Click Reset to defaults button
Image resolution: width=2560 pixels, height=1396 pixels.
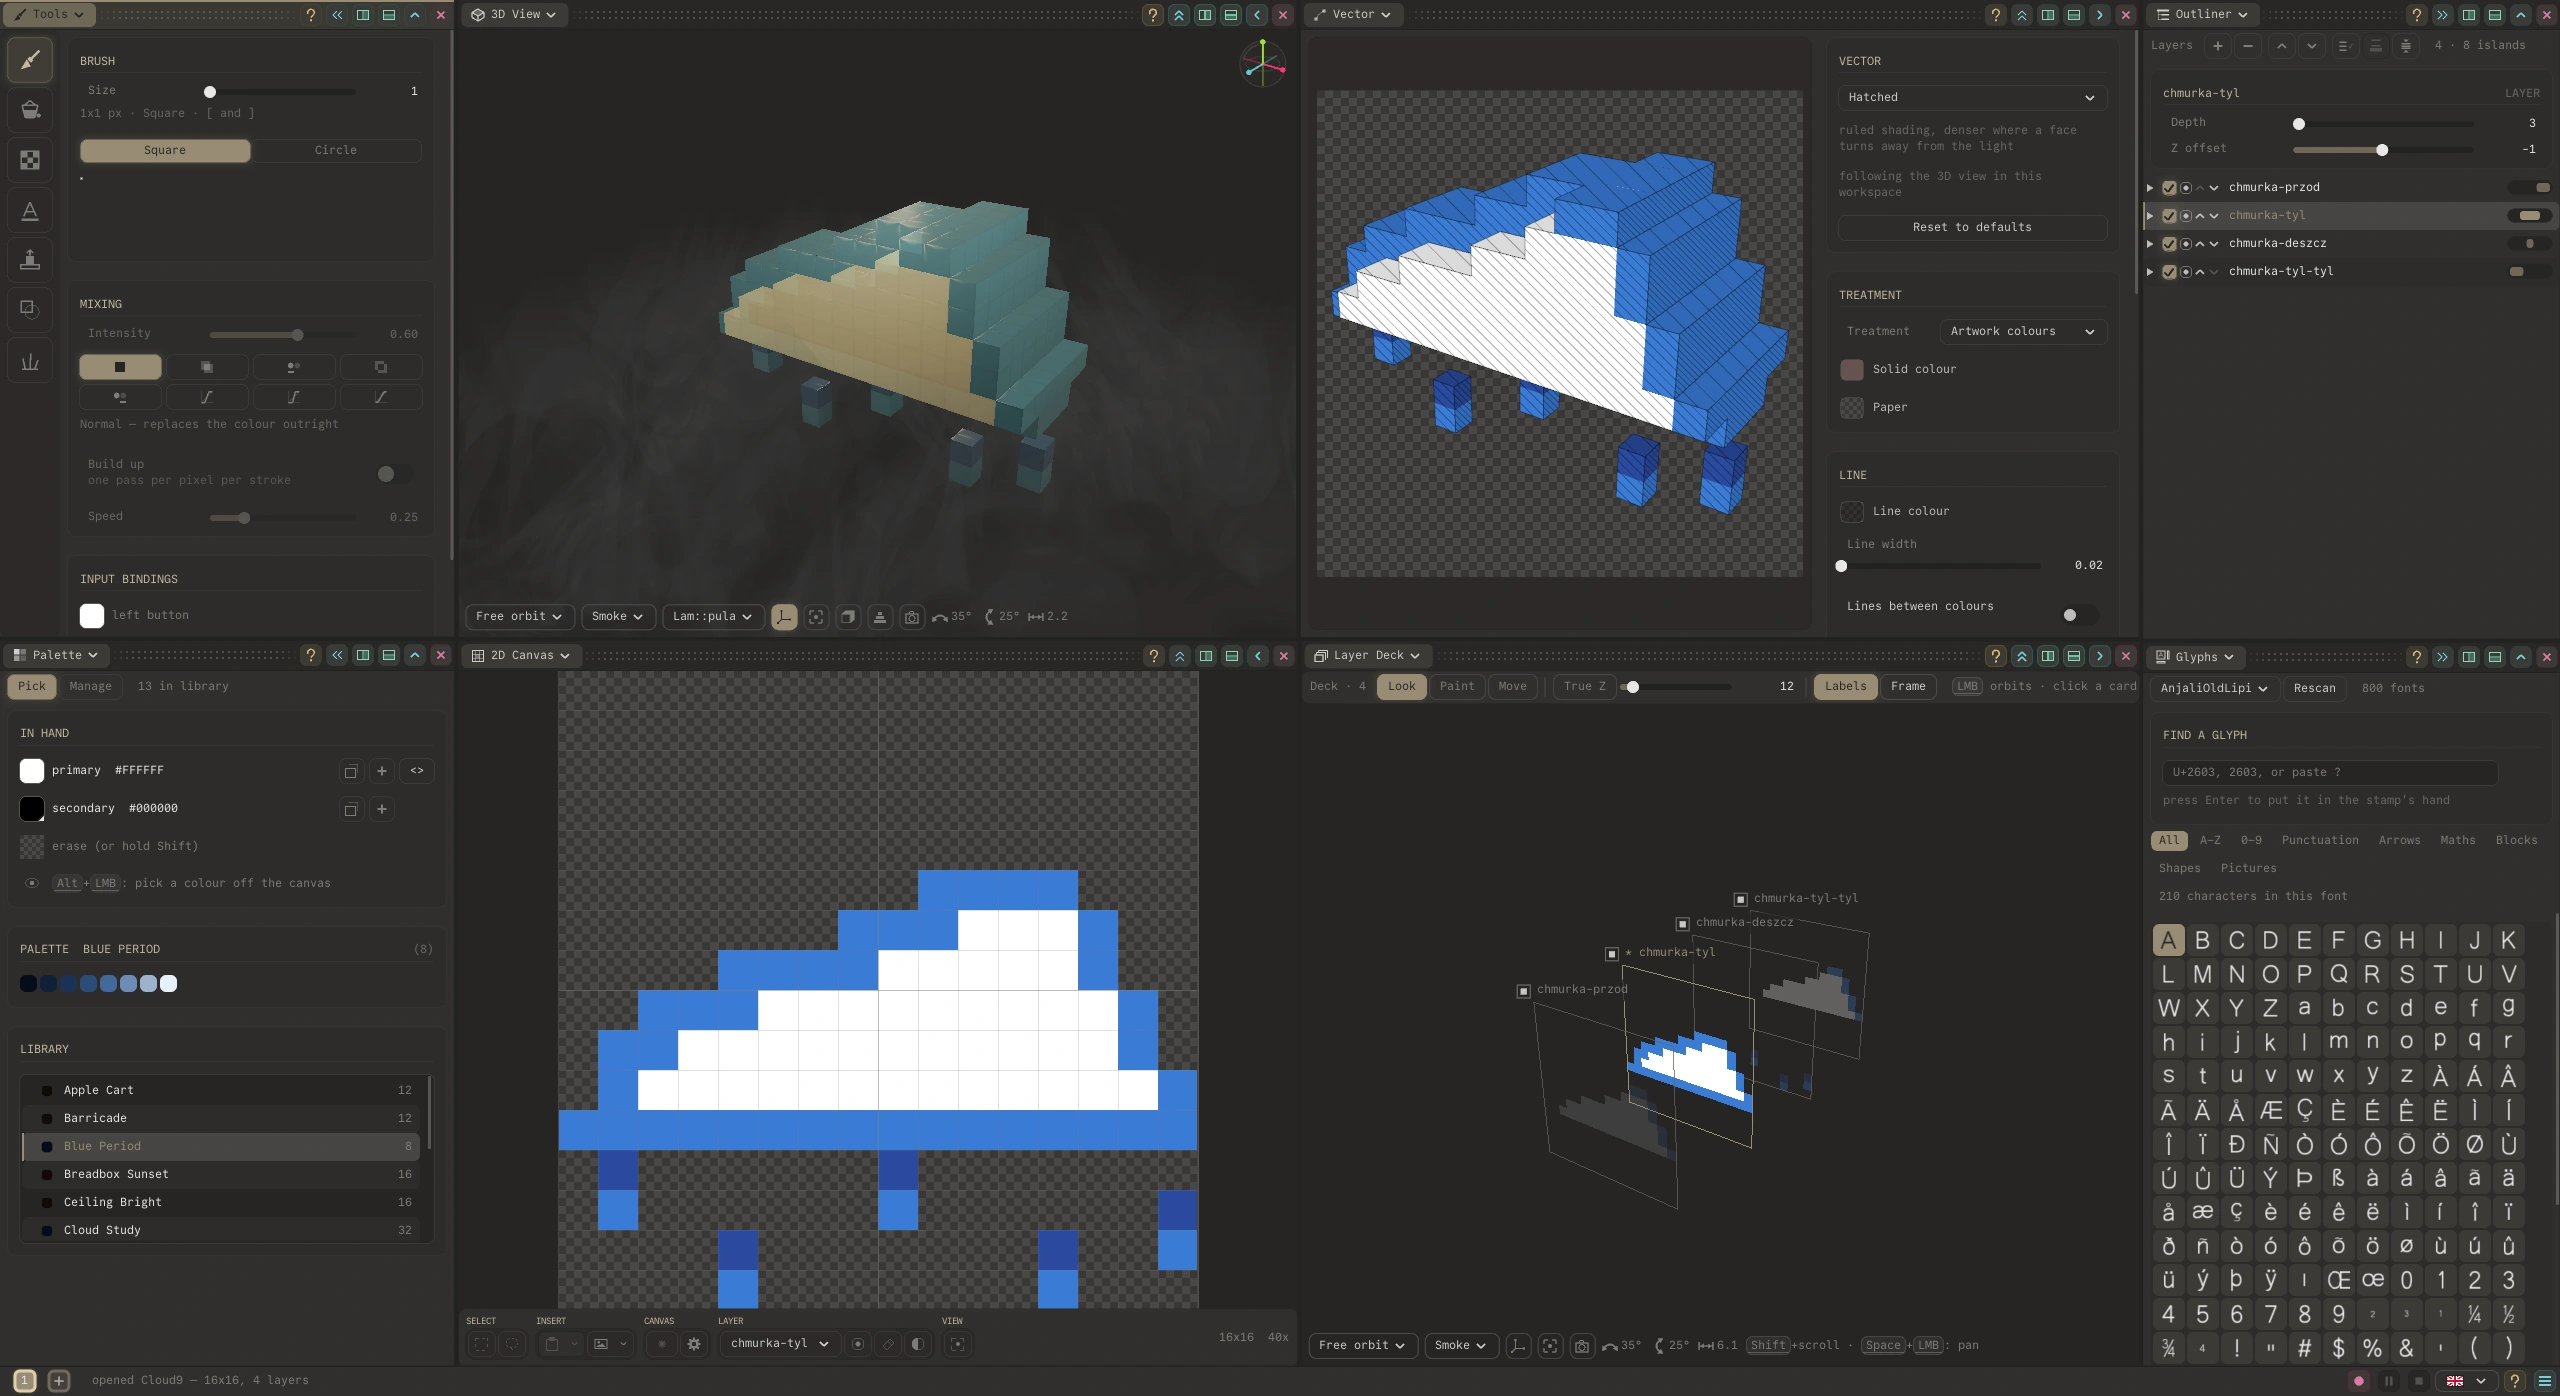click(x=1972, y=227)
